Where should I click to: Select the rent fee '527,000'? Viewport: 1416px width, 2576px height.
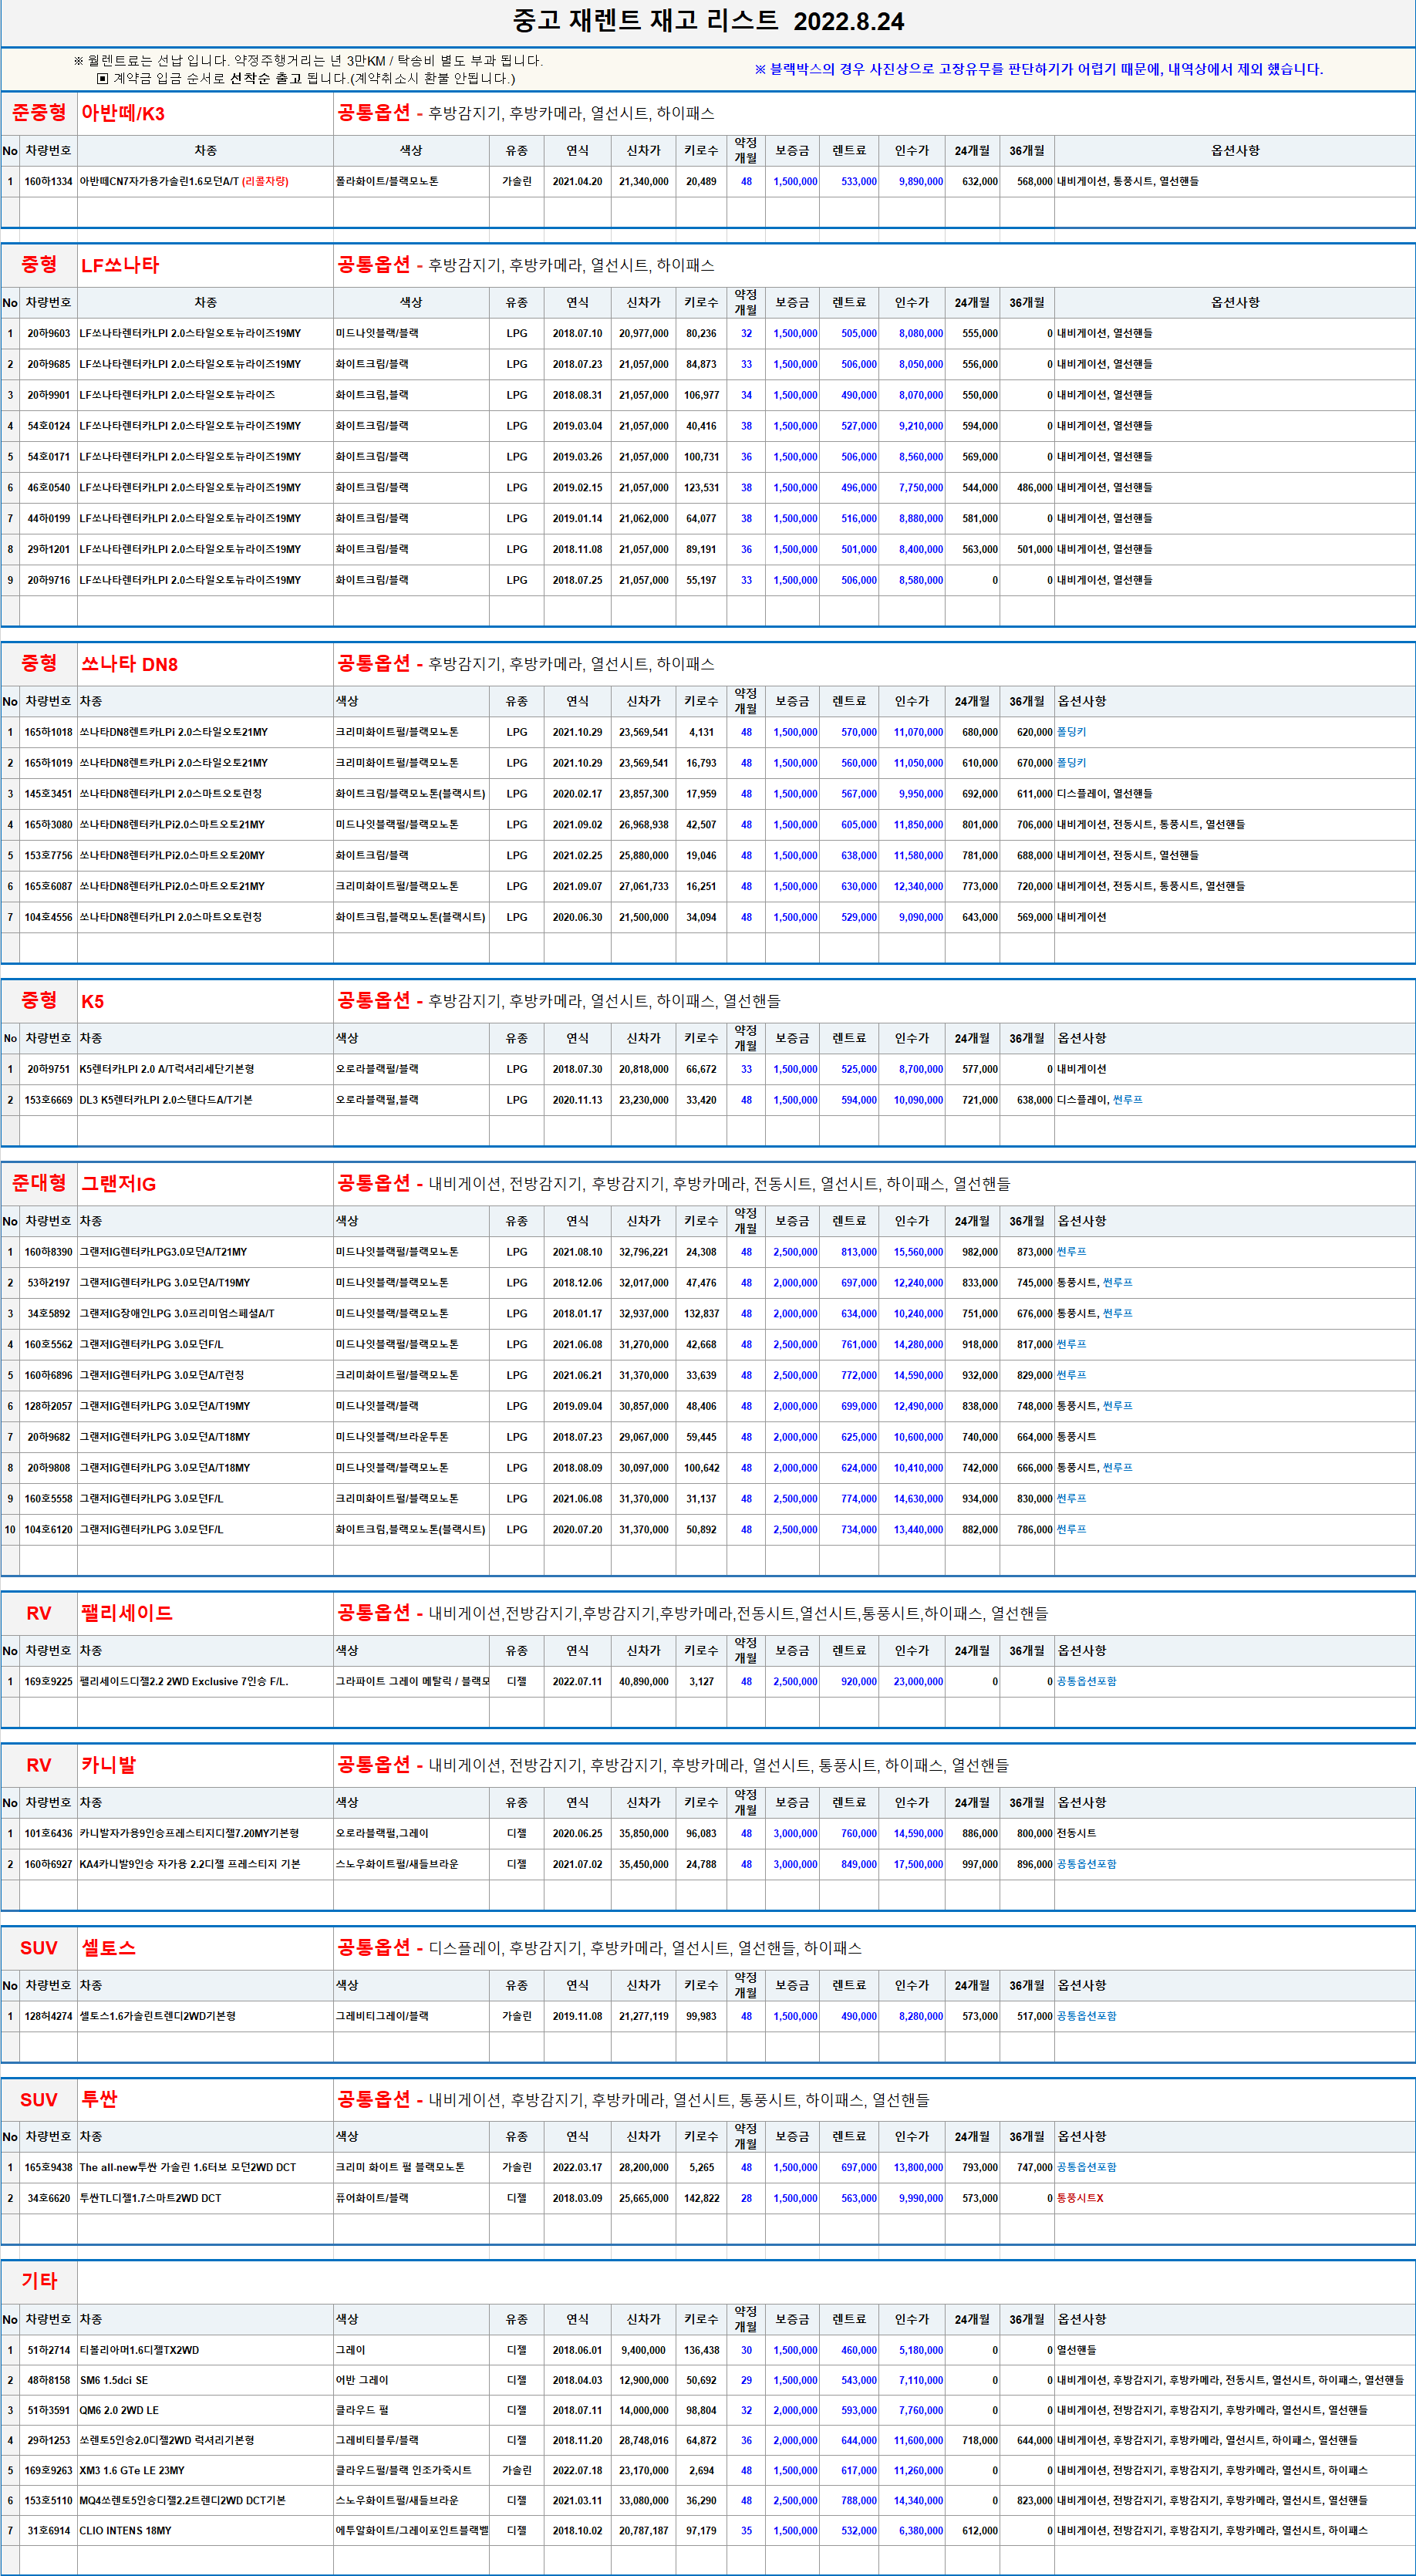coord(859,426)
